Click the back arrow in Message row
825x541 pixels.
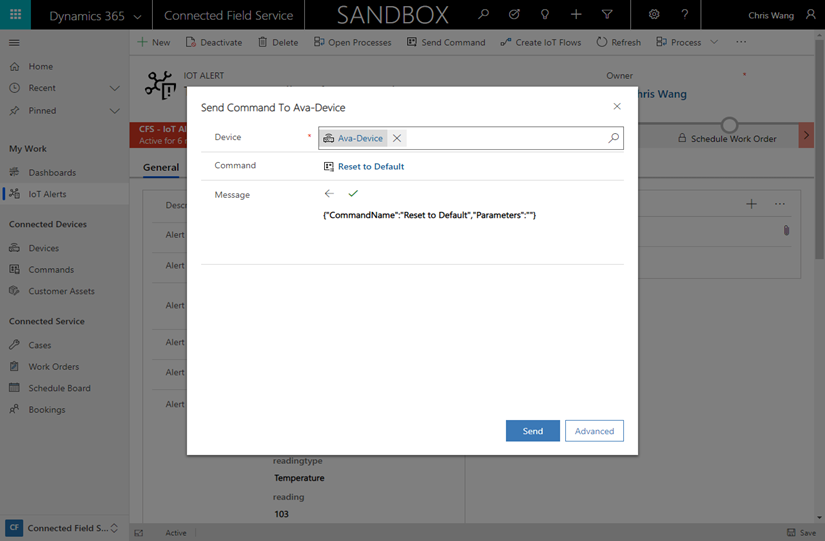pyautogui.click(x=329, y=194)
